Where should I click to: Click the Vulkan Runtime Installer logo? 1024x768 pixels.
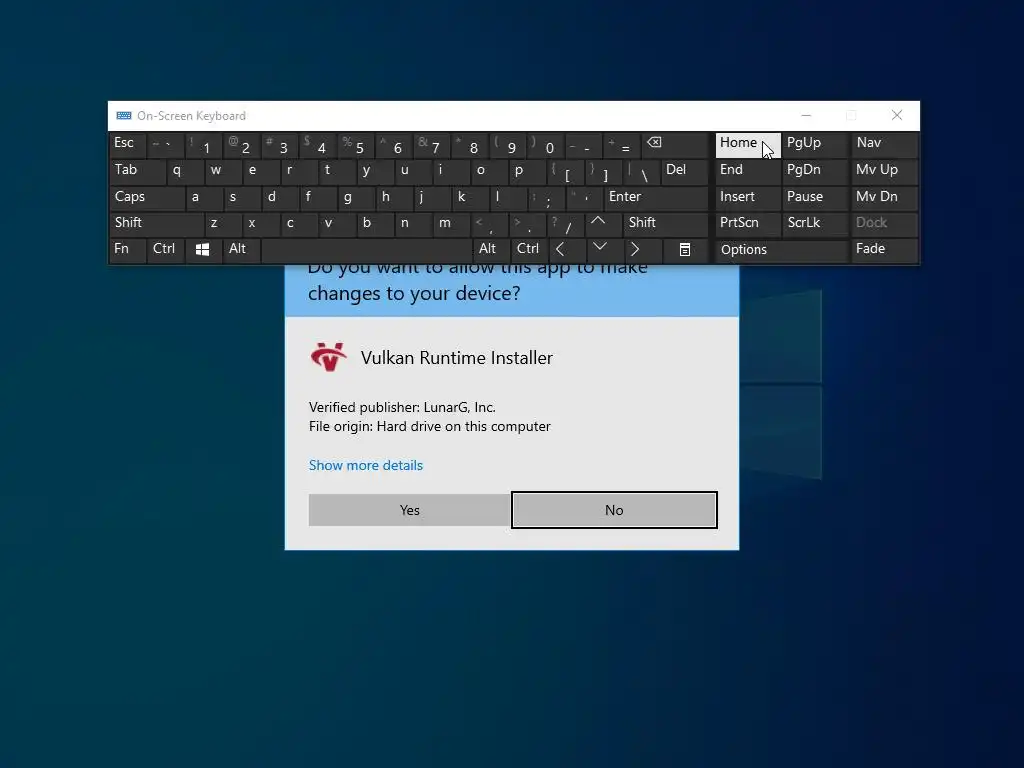[x=328, y=357]
